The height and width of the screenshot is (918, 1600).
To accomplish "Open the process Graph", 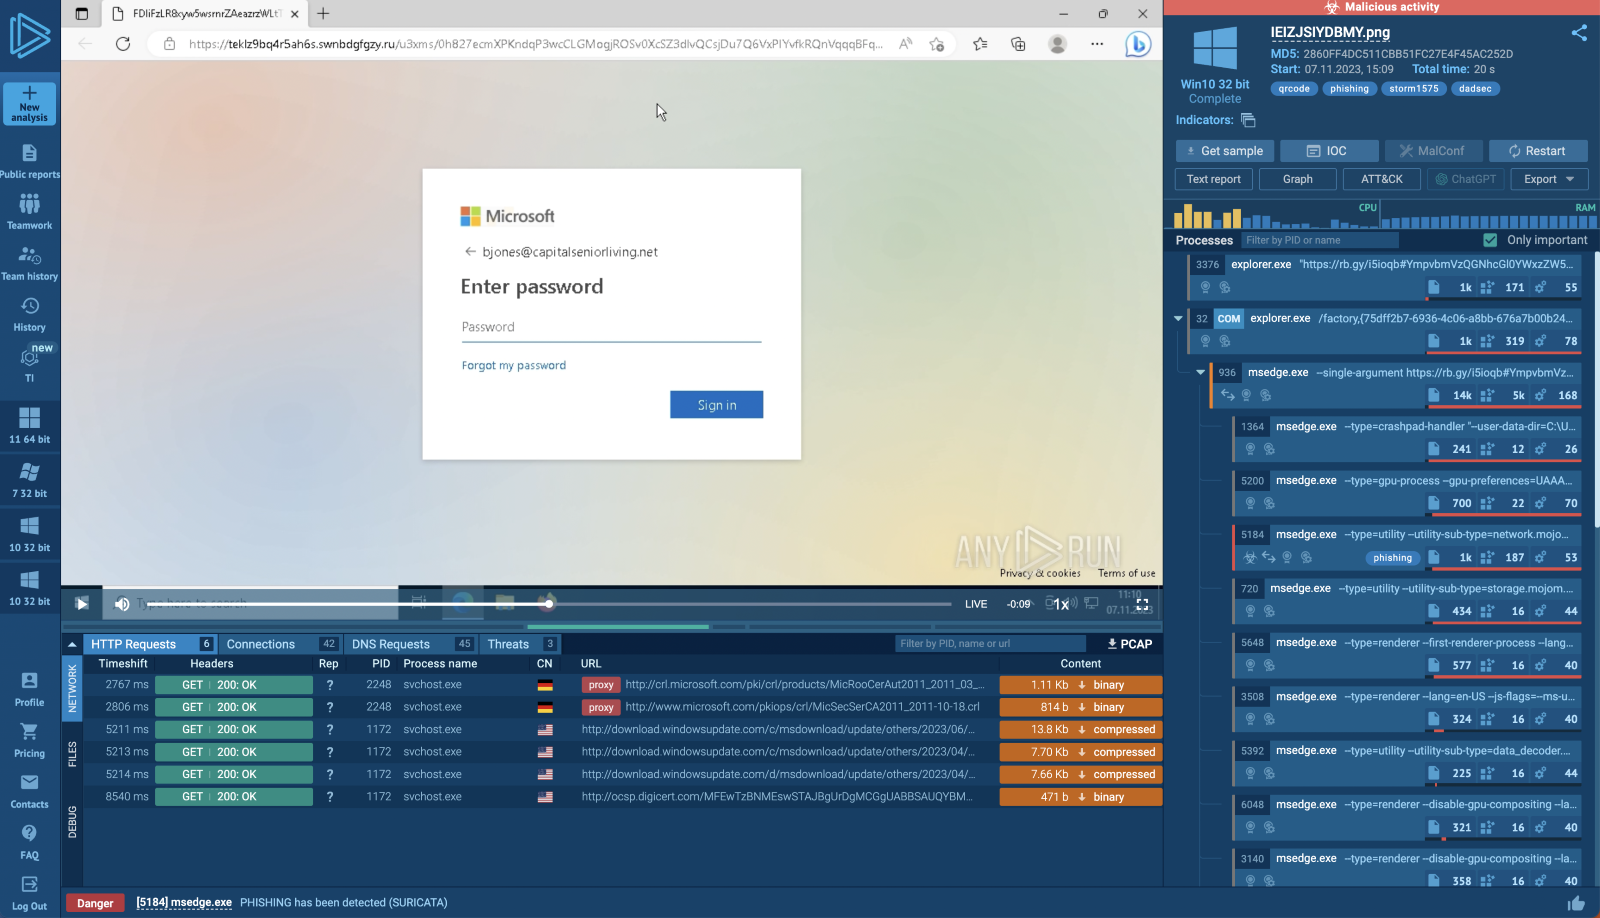I will 1297,179.
